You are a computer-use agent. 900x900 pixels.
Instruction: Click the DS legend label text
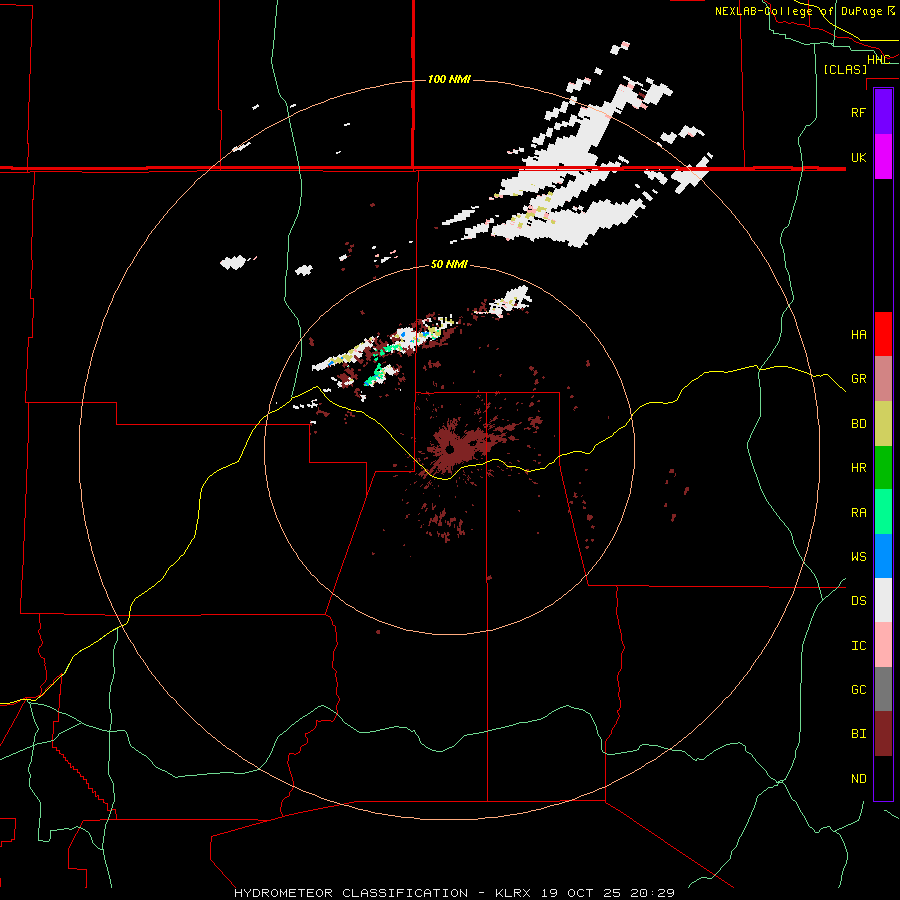tap(858, 601)
